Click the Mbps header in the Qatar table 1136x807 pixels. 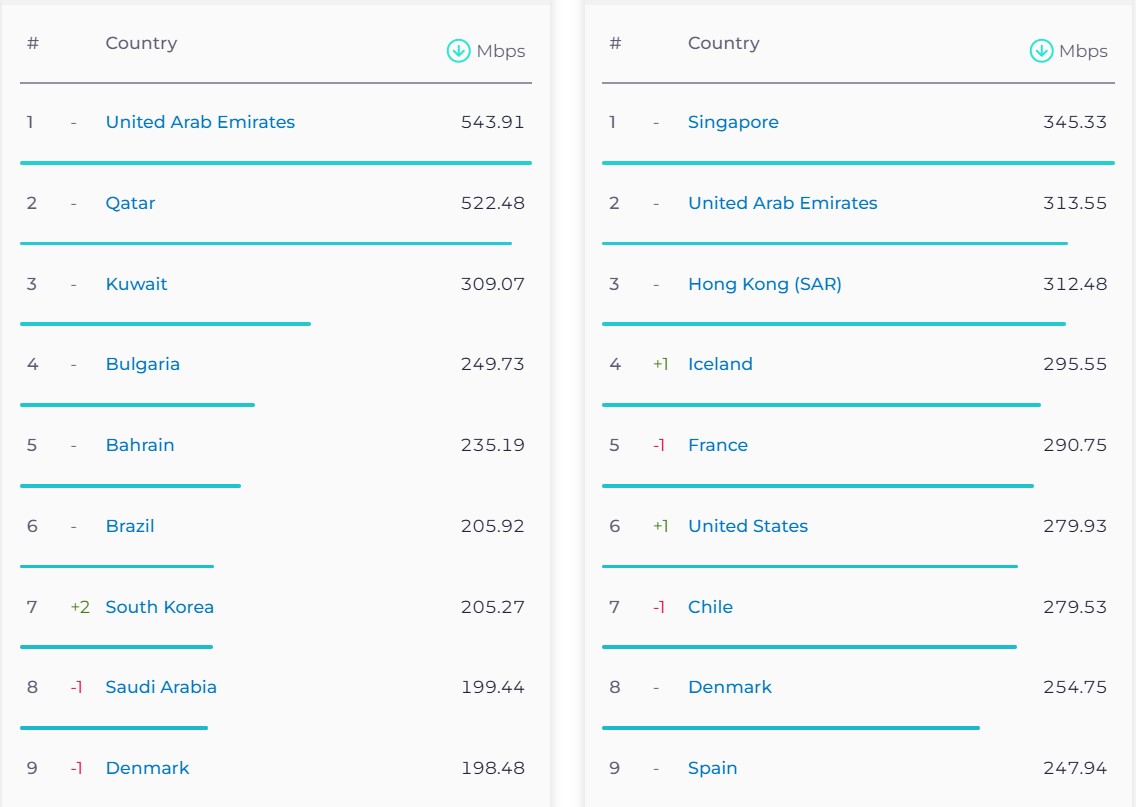click(501, 51)
